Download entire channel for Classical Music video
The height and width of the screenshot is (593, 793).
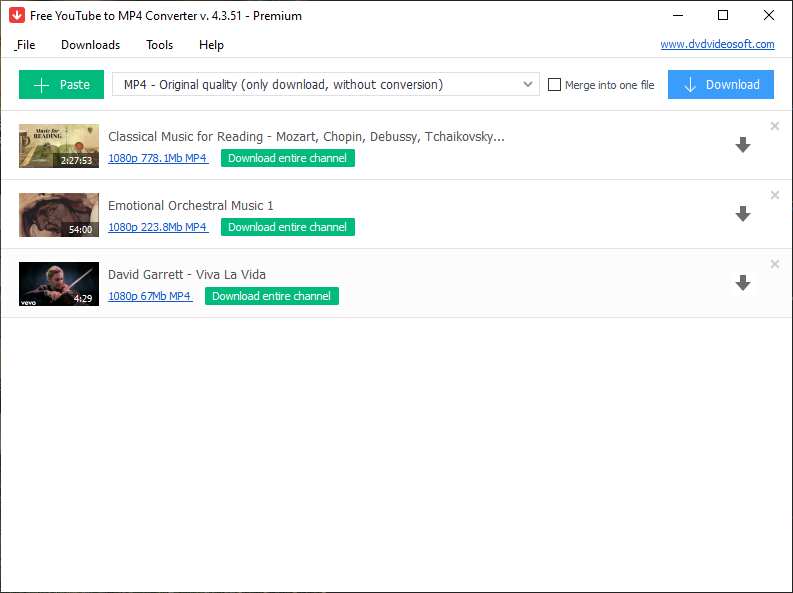click(x=288, y=158)
